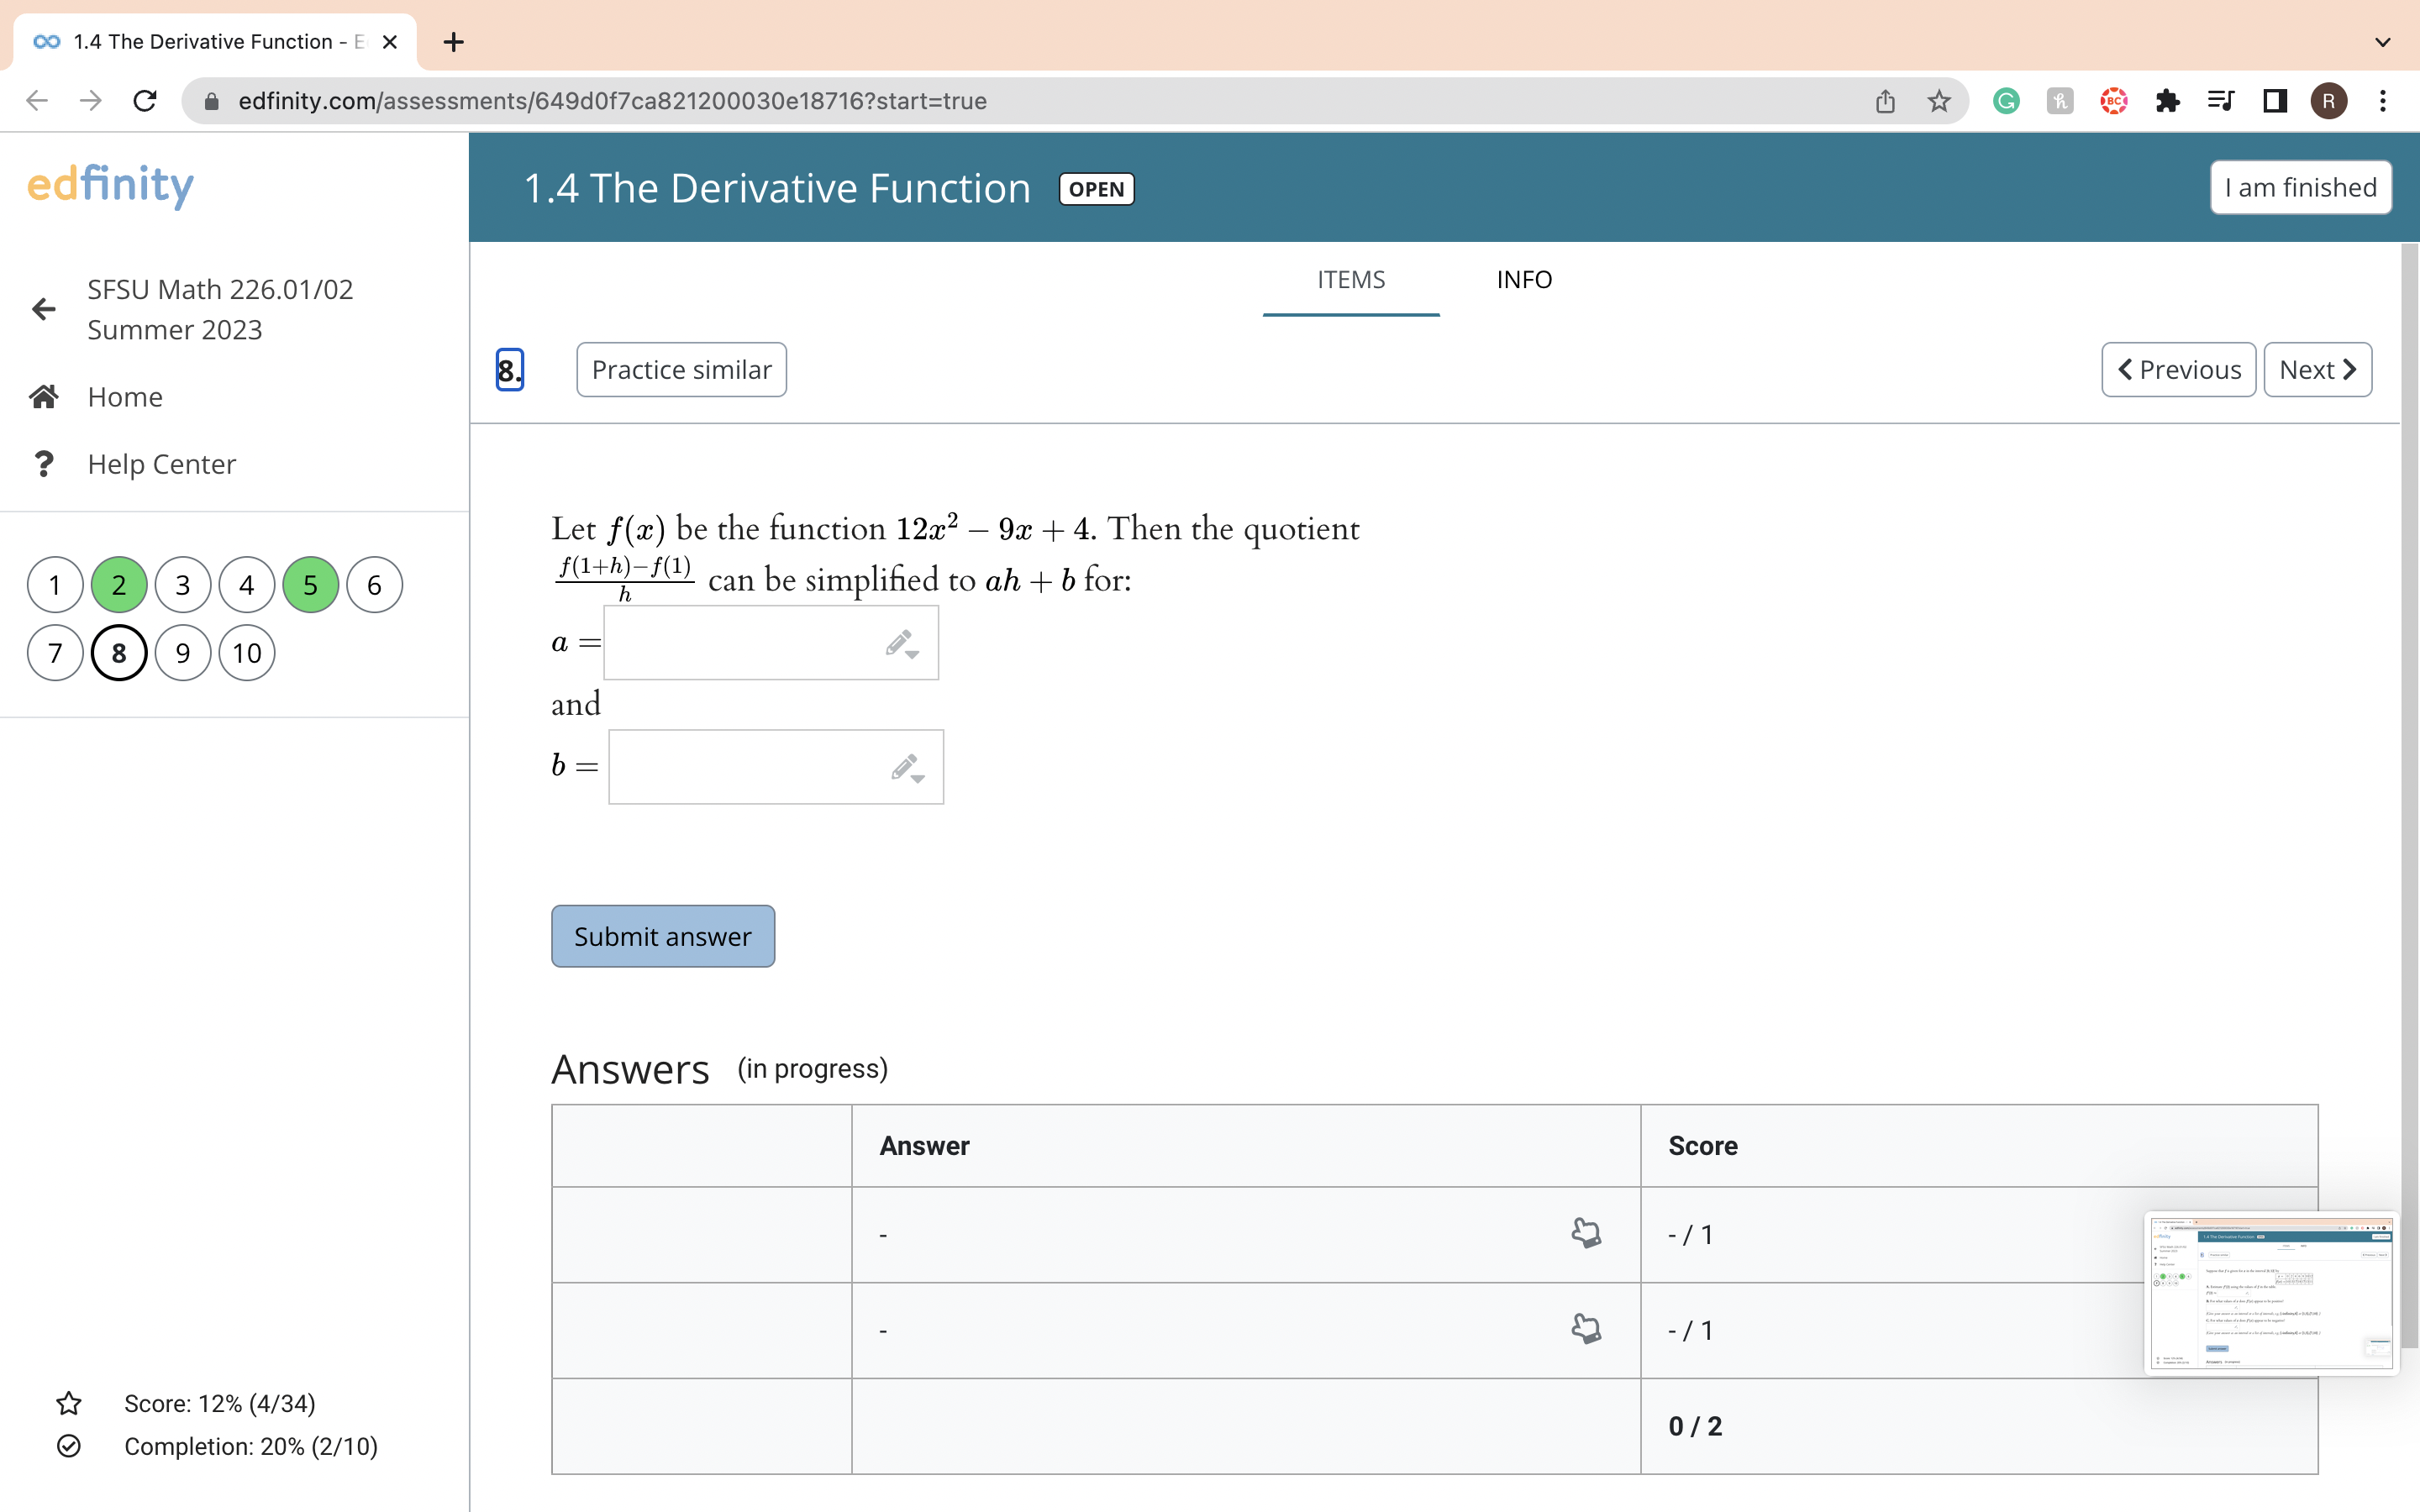Bookmark this page with the star
The height and width of the screenshot is (1512, 2420).
pos(1938,100)
